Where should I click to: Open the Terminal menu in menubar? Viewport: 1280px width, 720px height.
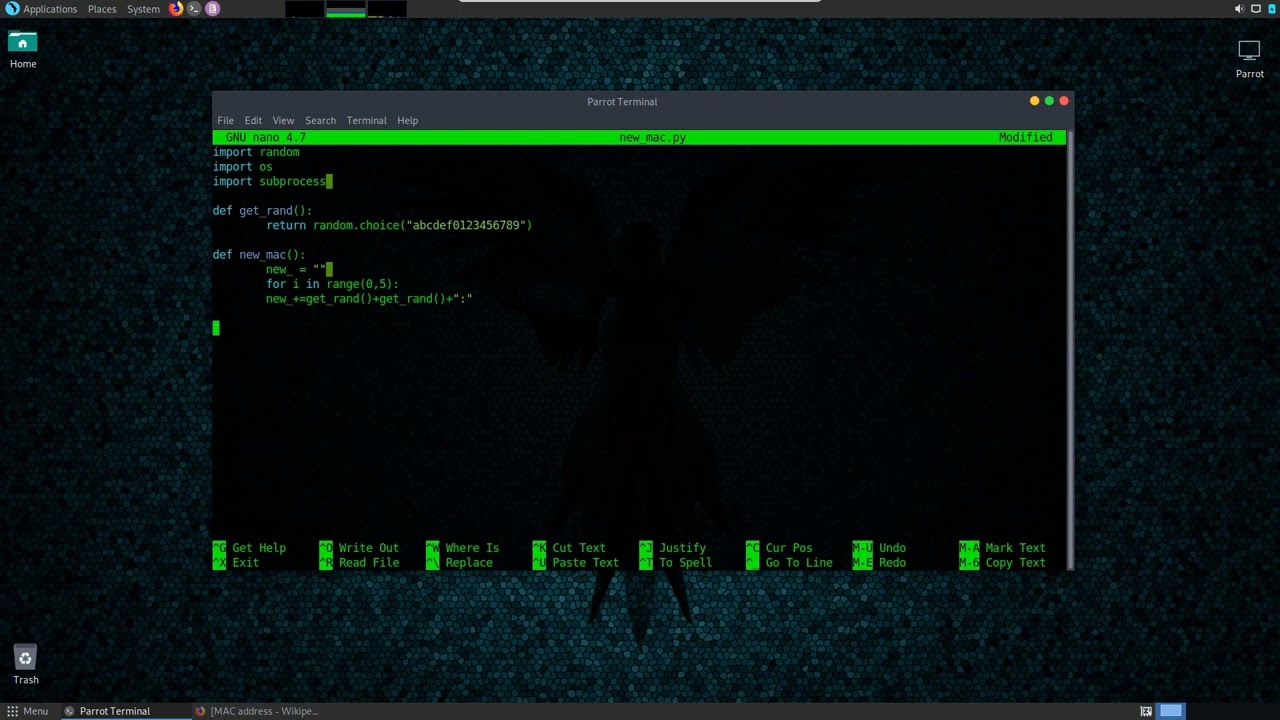coord(366,120)
